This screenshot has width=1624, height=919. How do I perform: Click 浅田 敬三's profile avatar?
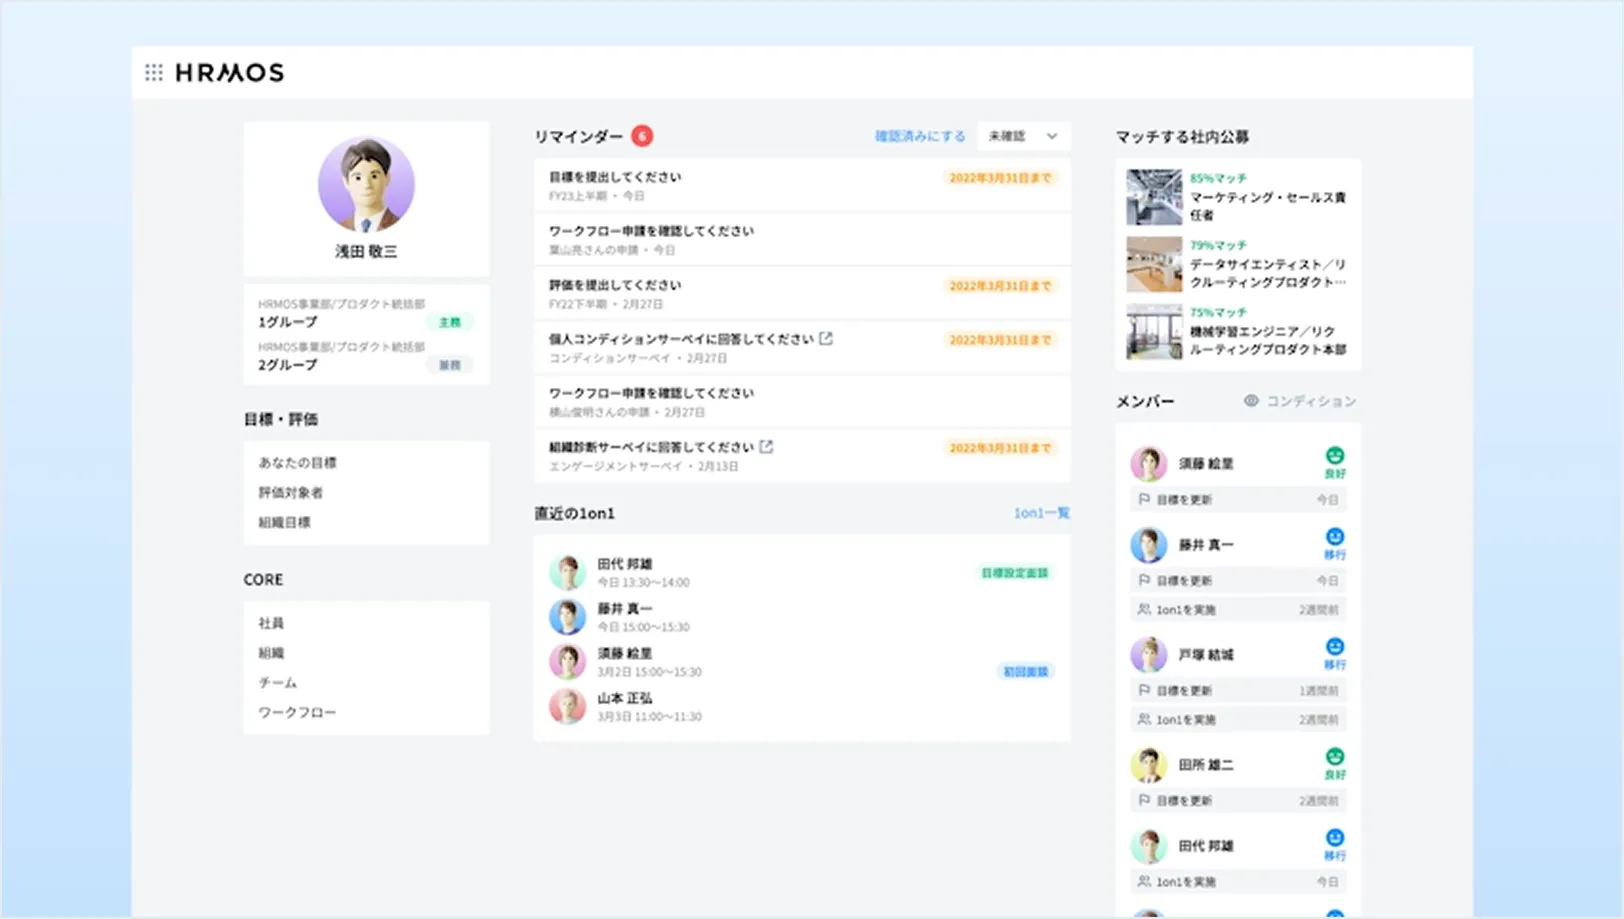[366, 185]
